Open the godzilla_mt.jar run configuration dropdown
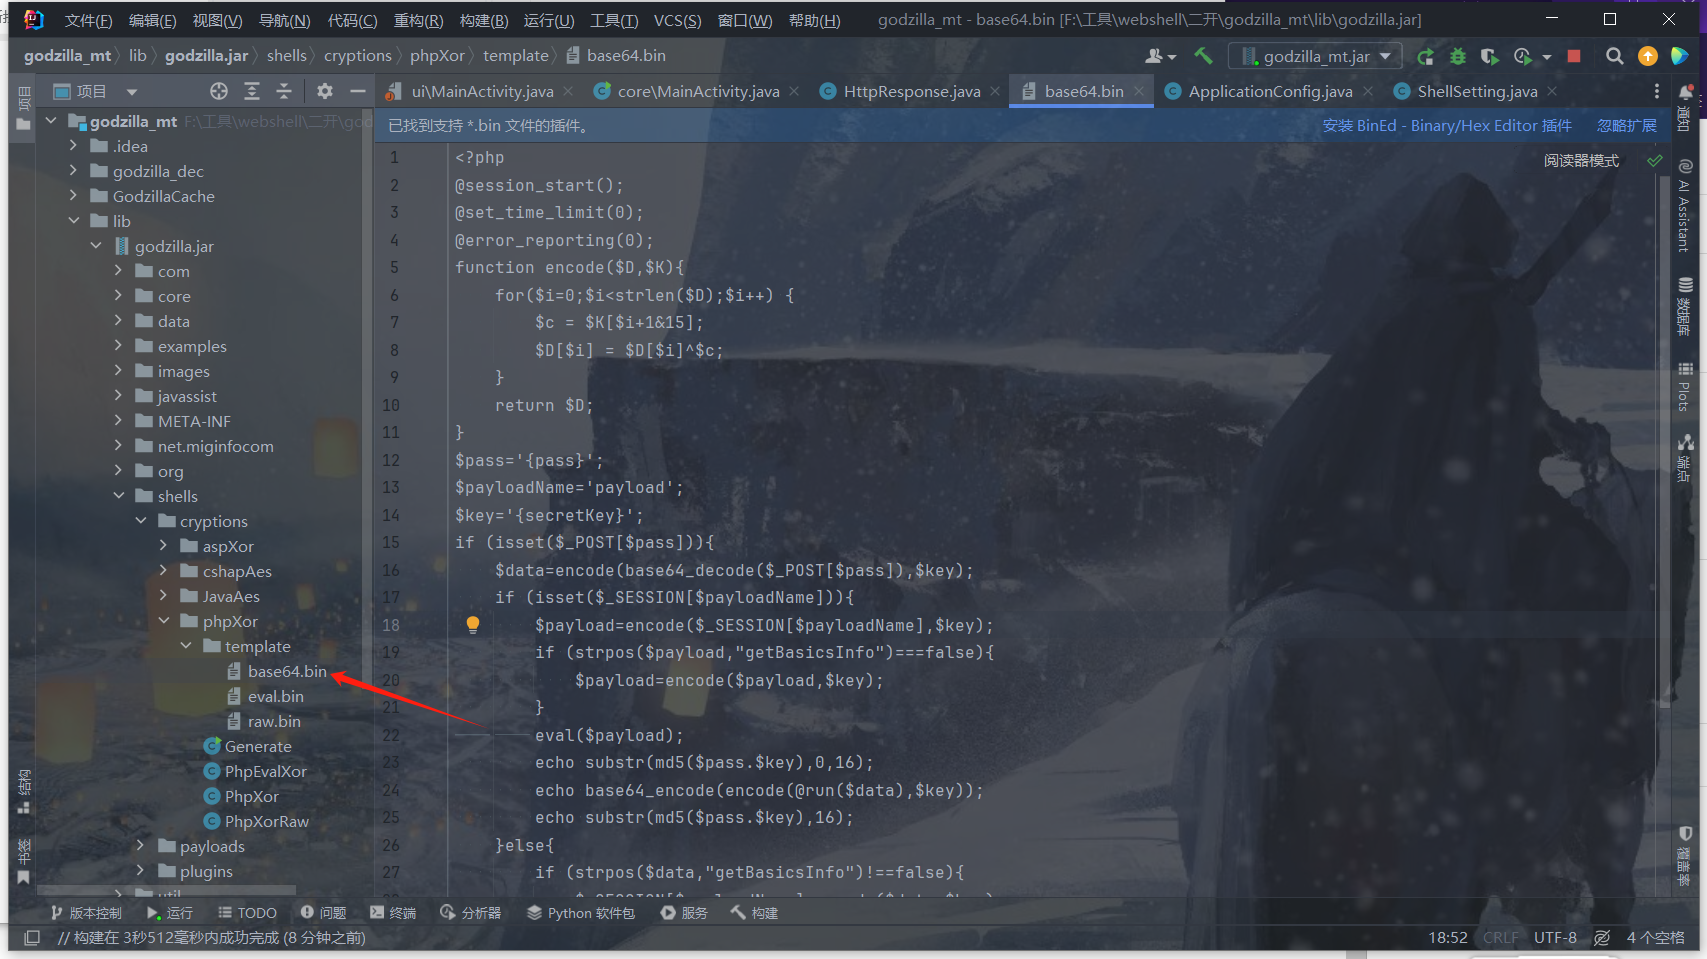This screenshot has height=959, width=1707. click(1316, 56)
